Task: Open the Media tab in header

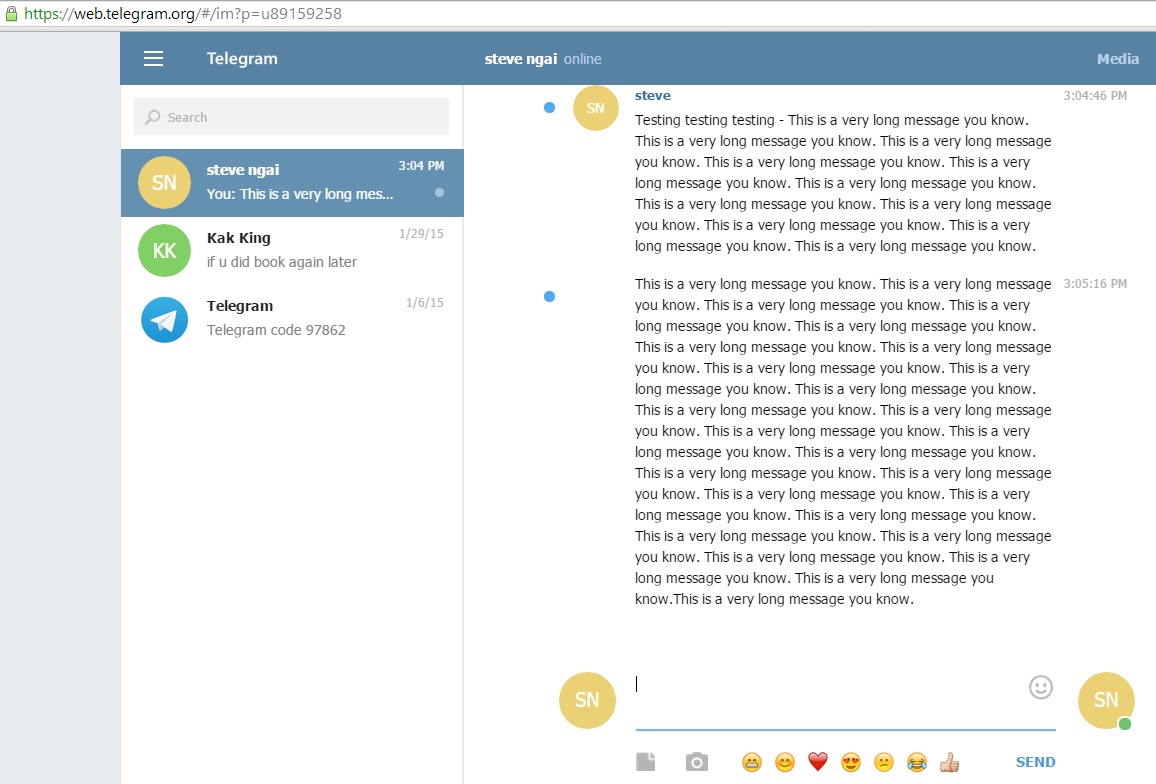Action: click(1118, 59)
